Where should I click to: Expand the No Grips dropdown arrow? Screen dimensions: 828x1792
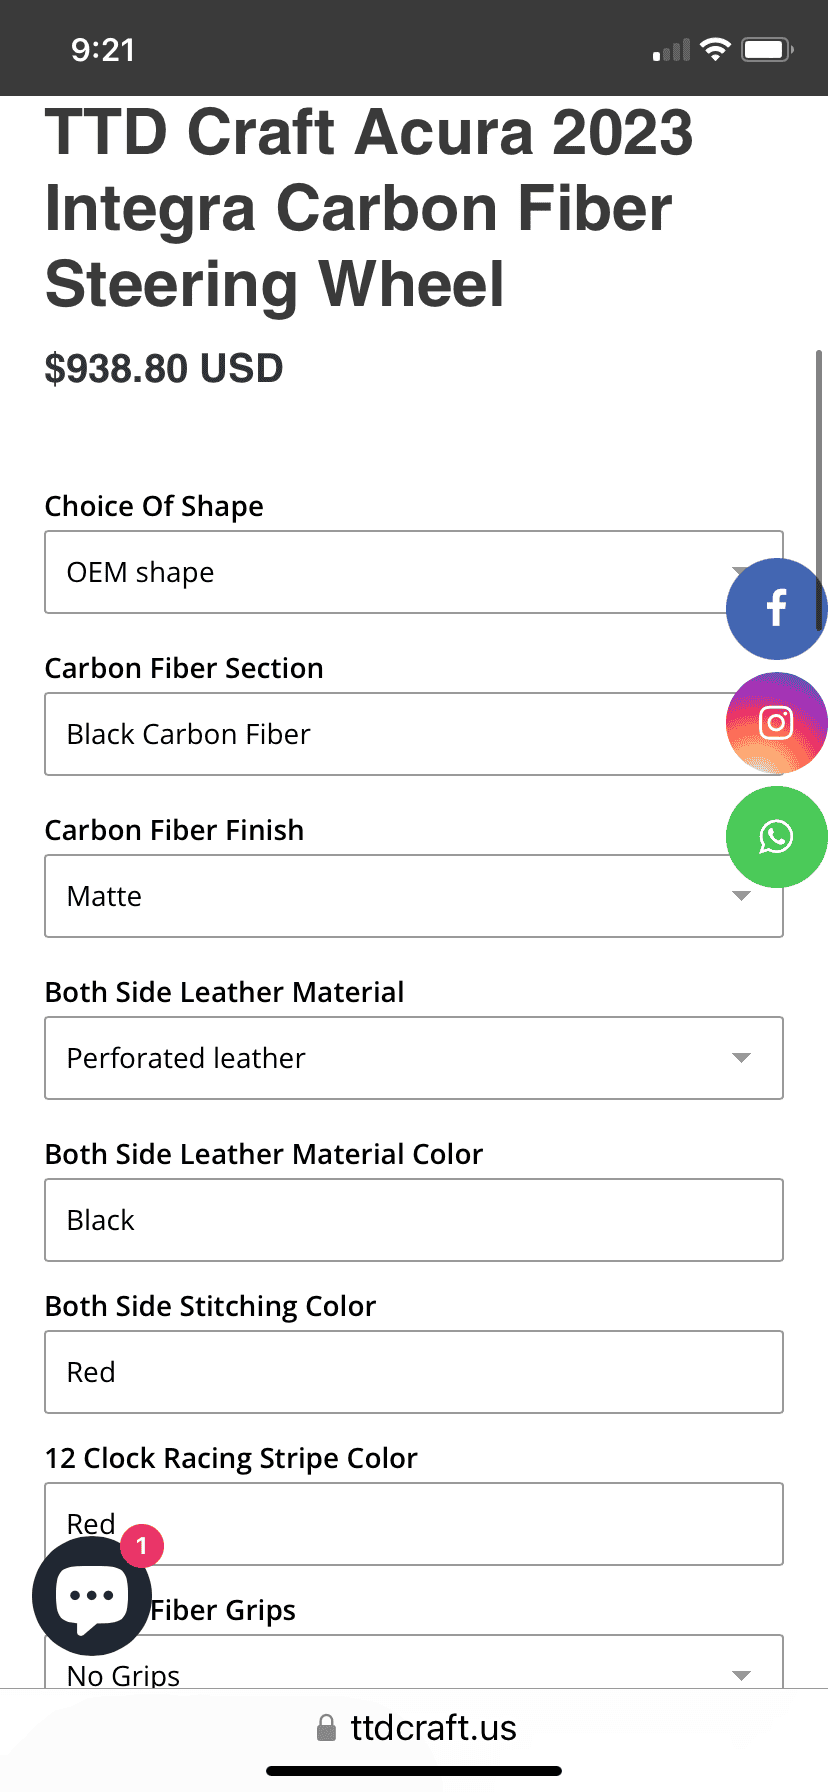(741, 1675)
